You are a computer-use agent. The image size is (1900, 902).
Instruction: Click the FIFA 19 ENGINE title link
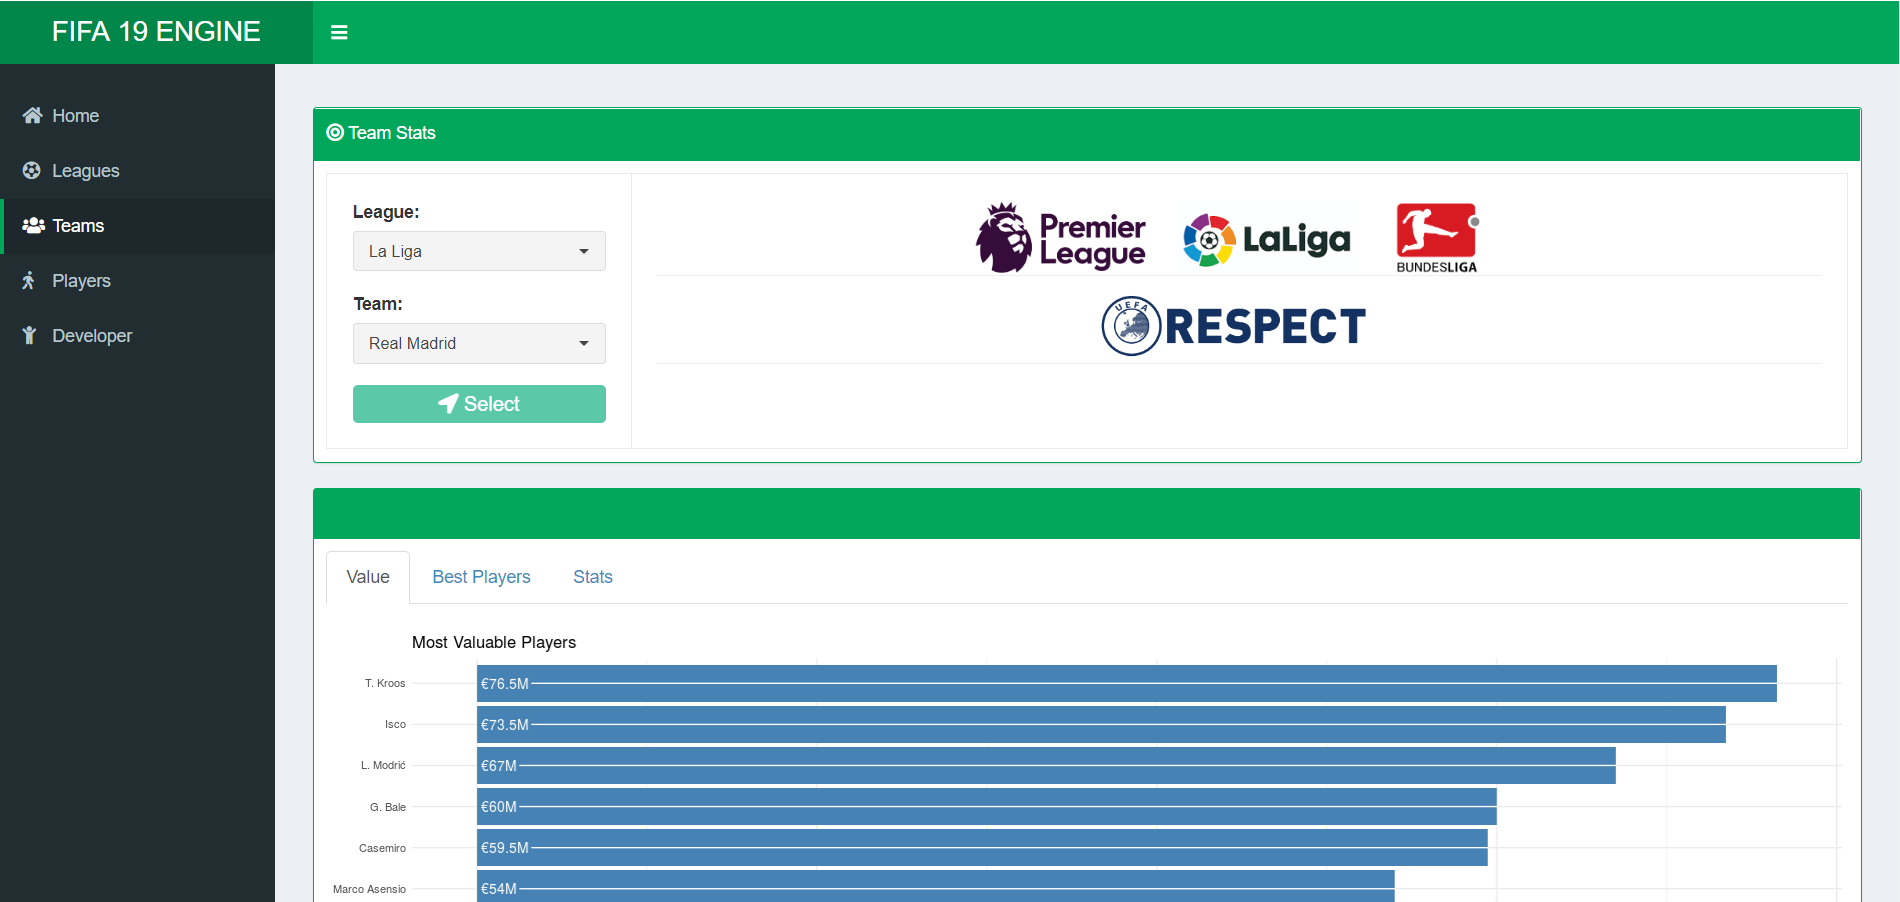pos(156,32)
